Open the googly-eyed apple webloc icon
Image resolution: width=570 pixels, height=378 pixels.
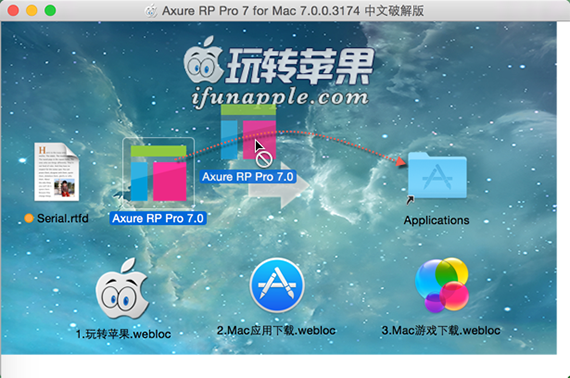pos(122,289)
